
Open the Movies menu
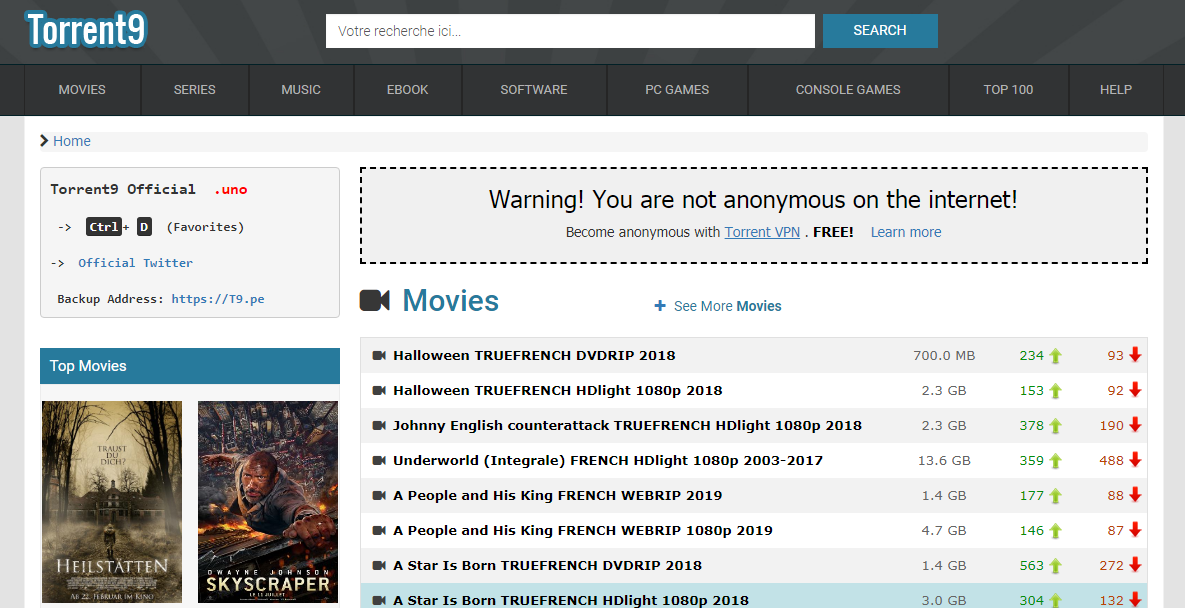(82, 90)
